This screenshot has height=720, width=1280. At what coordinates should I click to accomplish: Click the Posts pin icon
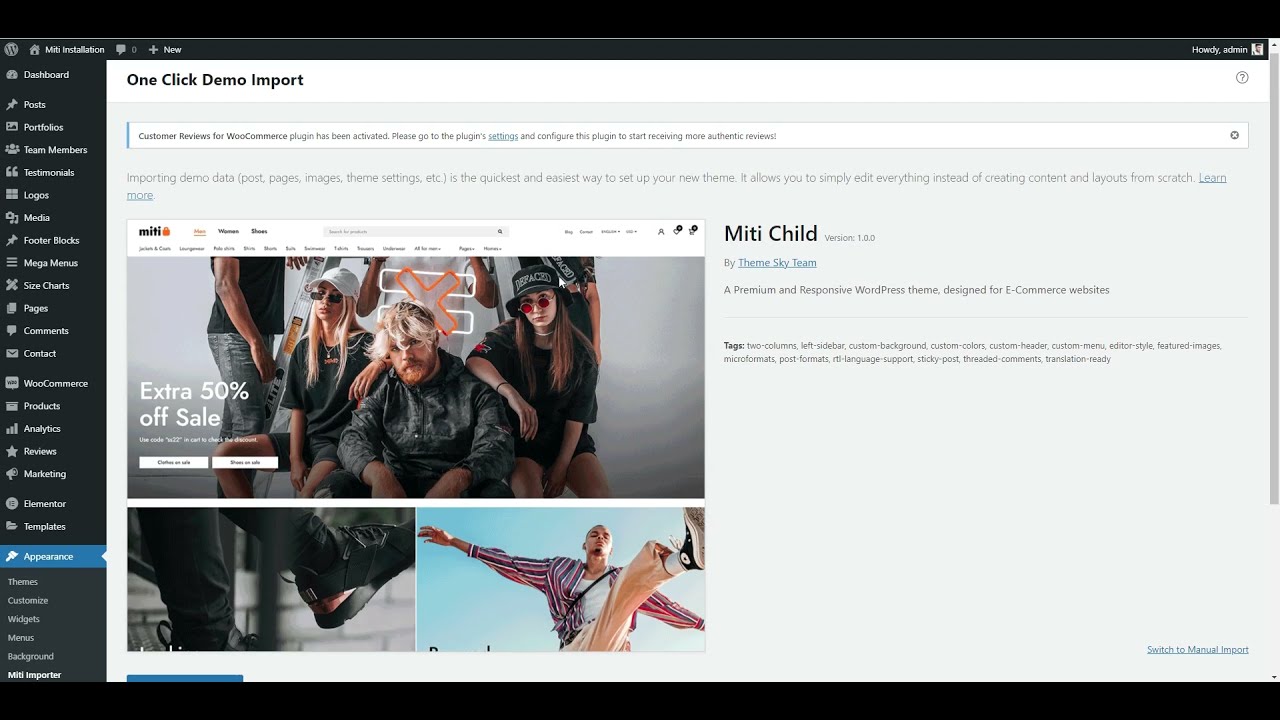pos(12,104)
